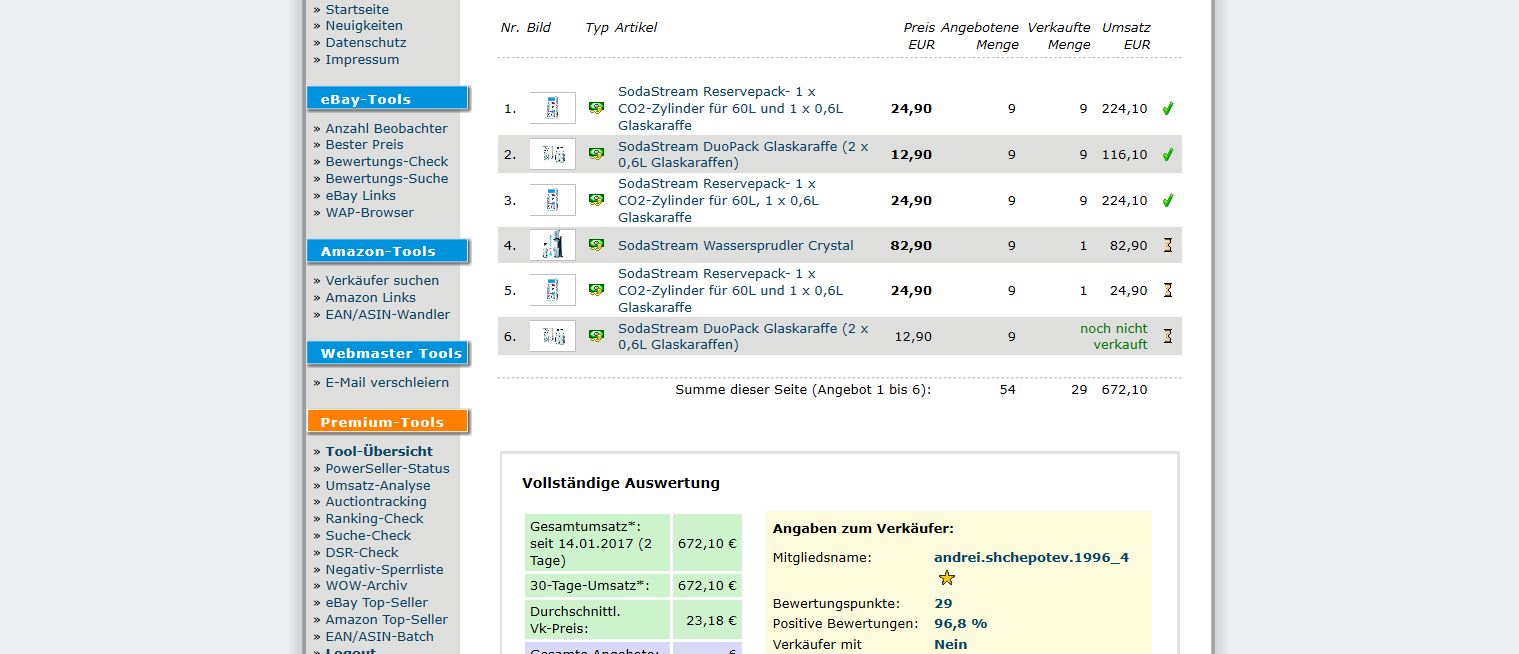The height and width of the screenshot is (654, 1519).
Task: Open the SodaStream Reservepack listing in row 1
Action: 730,108
